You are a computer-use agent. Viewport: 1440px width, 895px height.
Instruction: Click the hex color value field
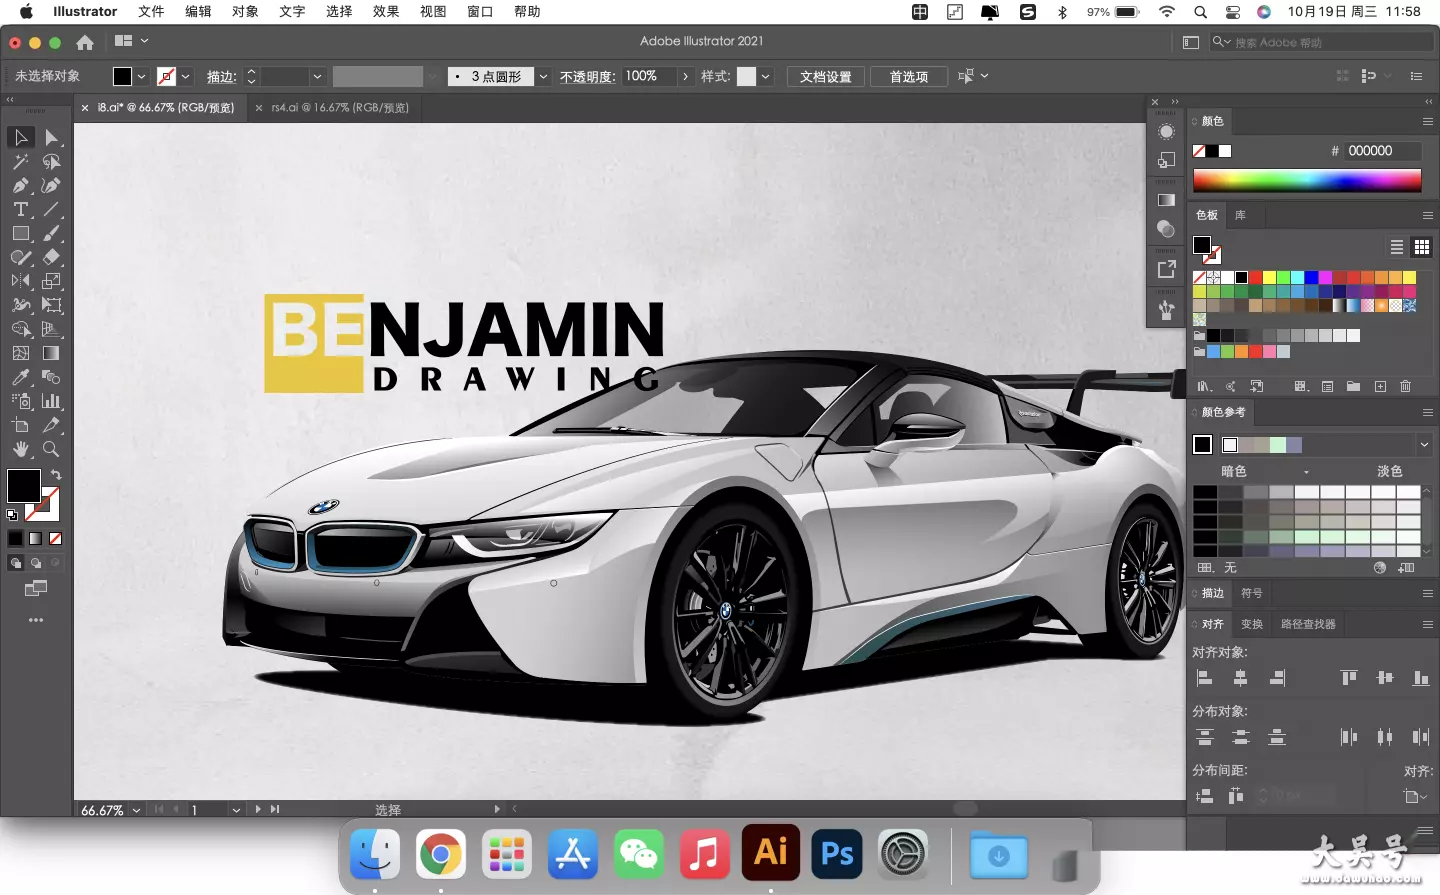click(x=1382, y=151)
